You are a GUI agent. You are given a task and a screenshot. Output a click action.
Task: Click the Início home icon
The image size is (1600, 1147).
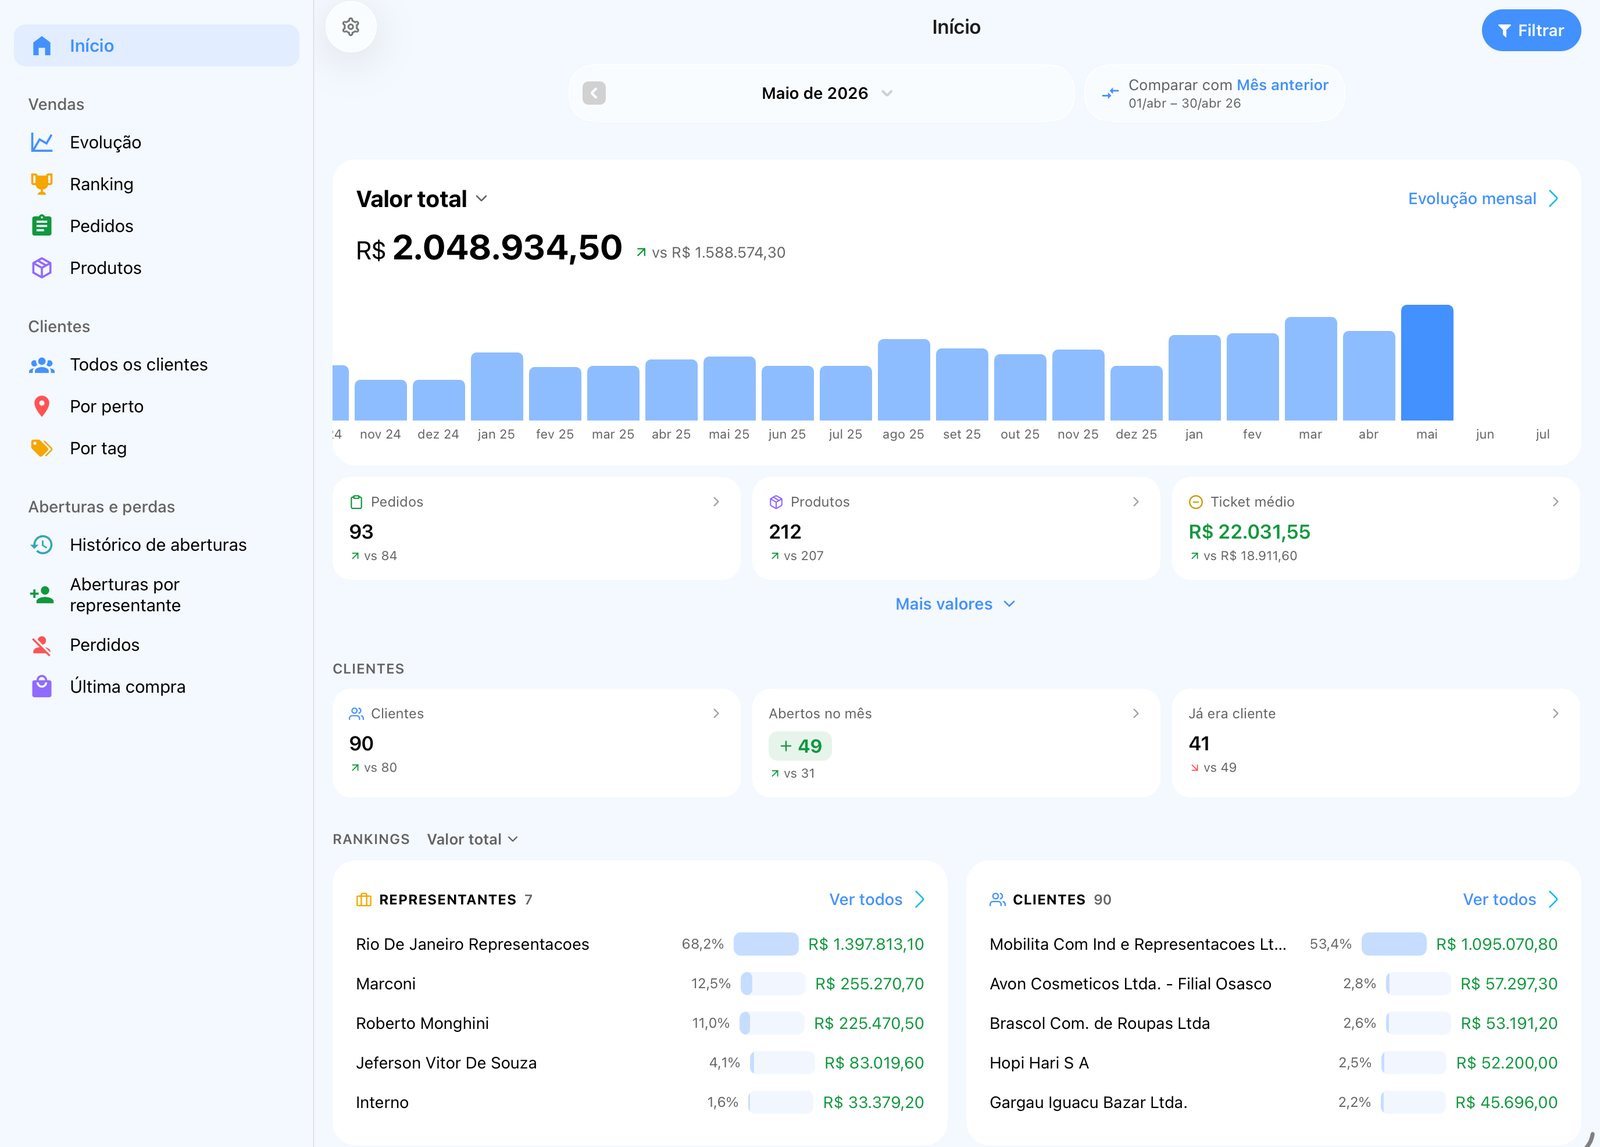point(42,46)
